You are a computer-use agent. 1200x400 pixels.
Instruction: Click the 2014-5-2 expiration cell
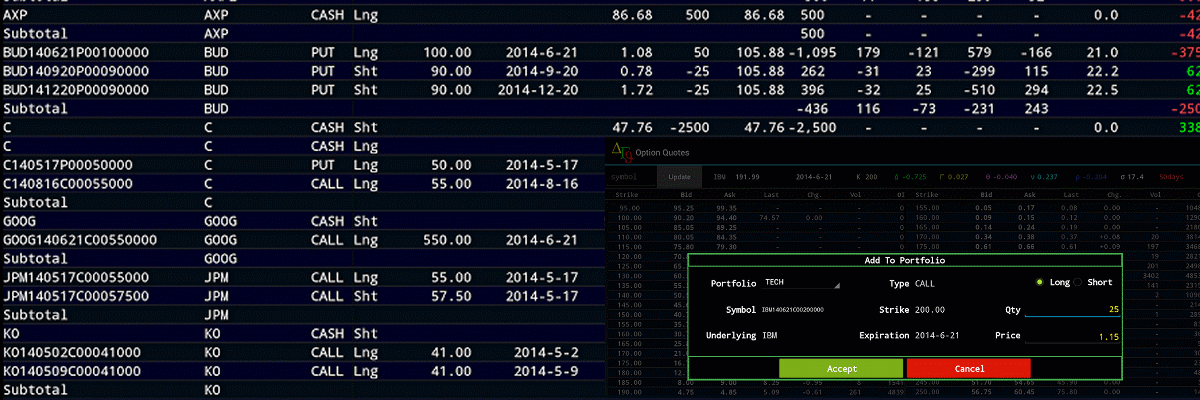[547, 353]
